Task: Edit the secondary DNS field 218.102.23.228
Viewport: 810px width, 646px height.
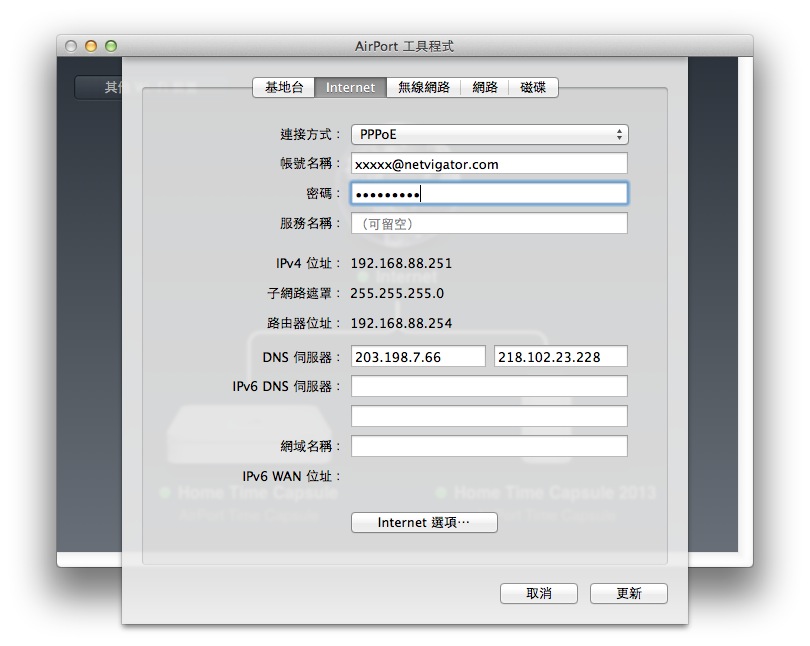Action: (560, 357)
